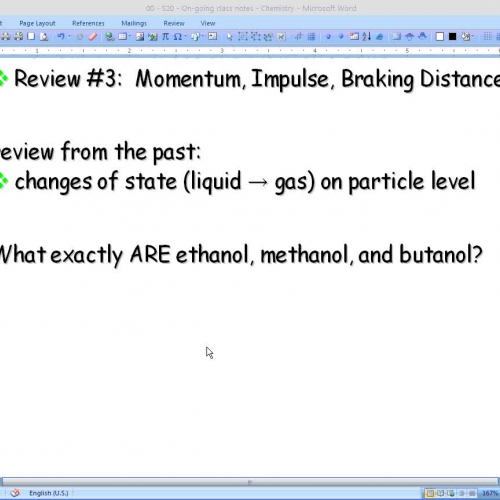This screenshot has height=500, width=500.
Task: Switch to Draft view
Action: tap(472, 493)
